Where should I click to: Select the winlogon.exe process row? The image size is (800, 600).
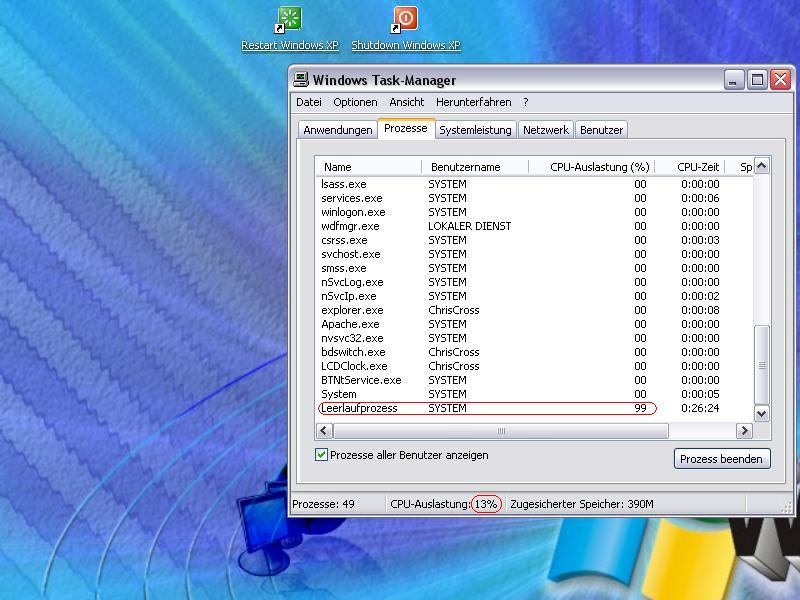coord(534,212)
